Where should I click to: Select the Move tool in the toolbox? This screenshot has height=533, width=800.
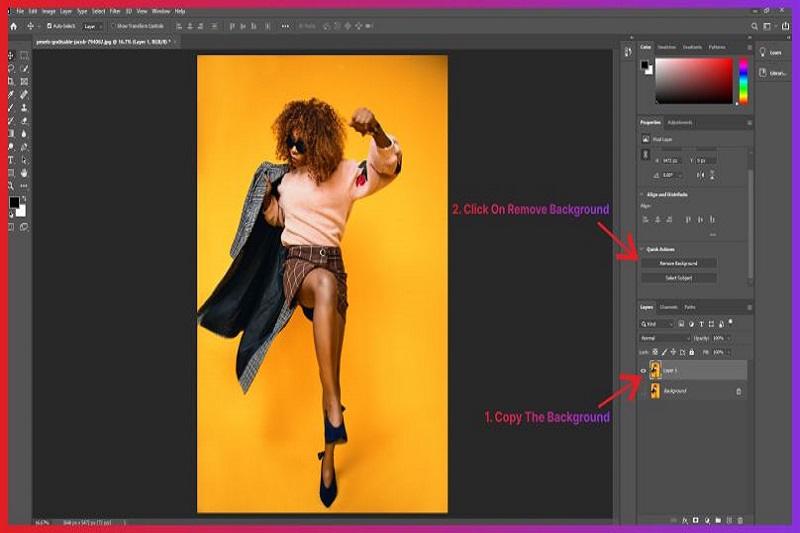point(11,55)
